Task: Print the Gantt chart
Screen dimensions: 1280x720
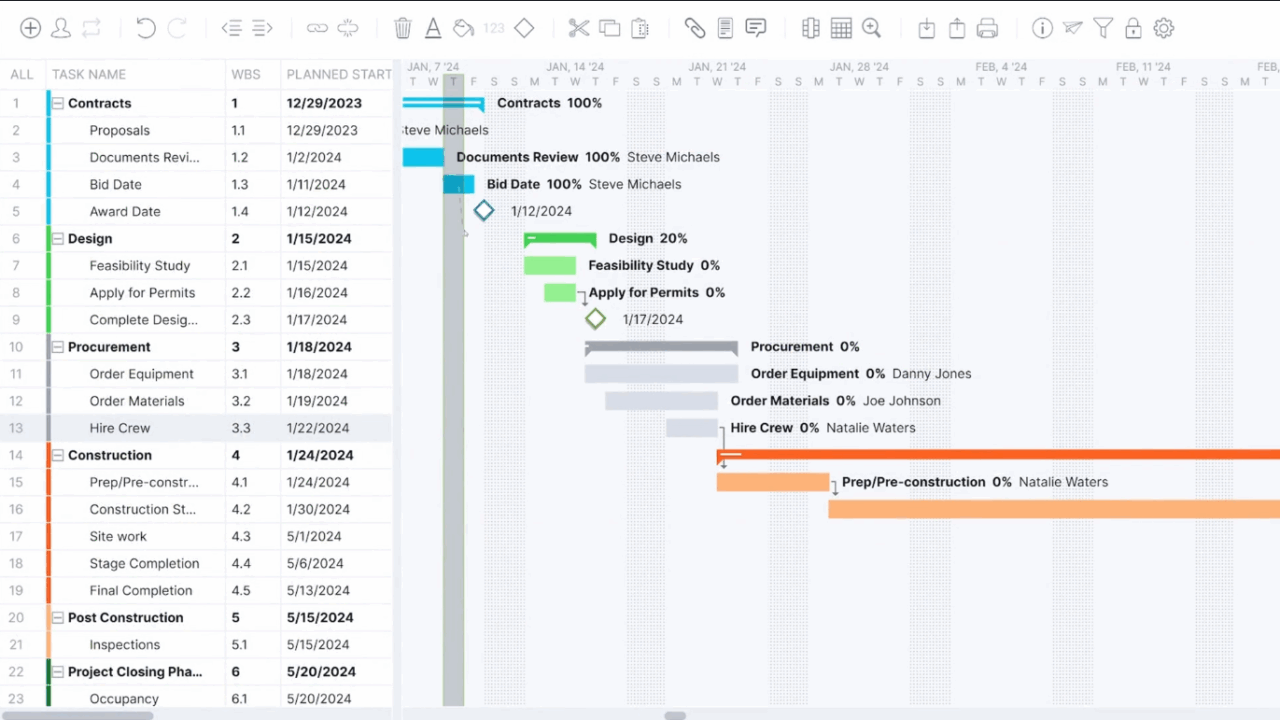Action: click(x=988, y=28)
